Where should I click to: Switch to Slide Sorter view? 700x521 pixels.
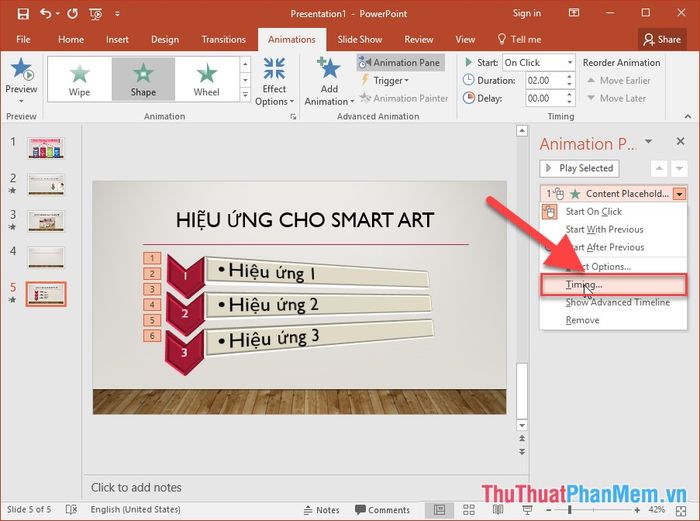[x=469, y=510]
